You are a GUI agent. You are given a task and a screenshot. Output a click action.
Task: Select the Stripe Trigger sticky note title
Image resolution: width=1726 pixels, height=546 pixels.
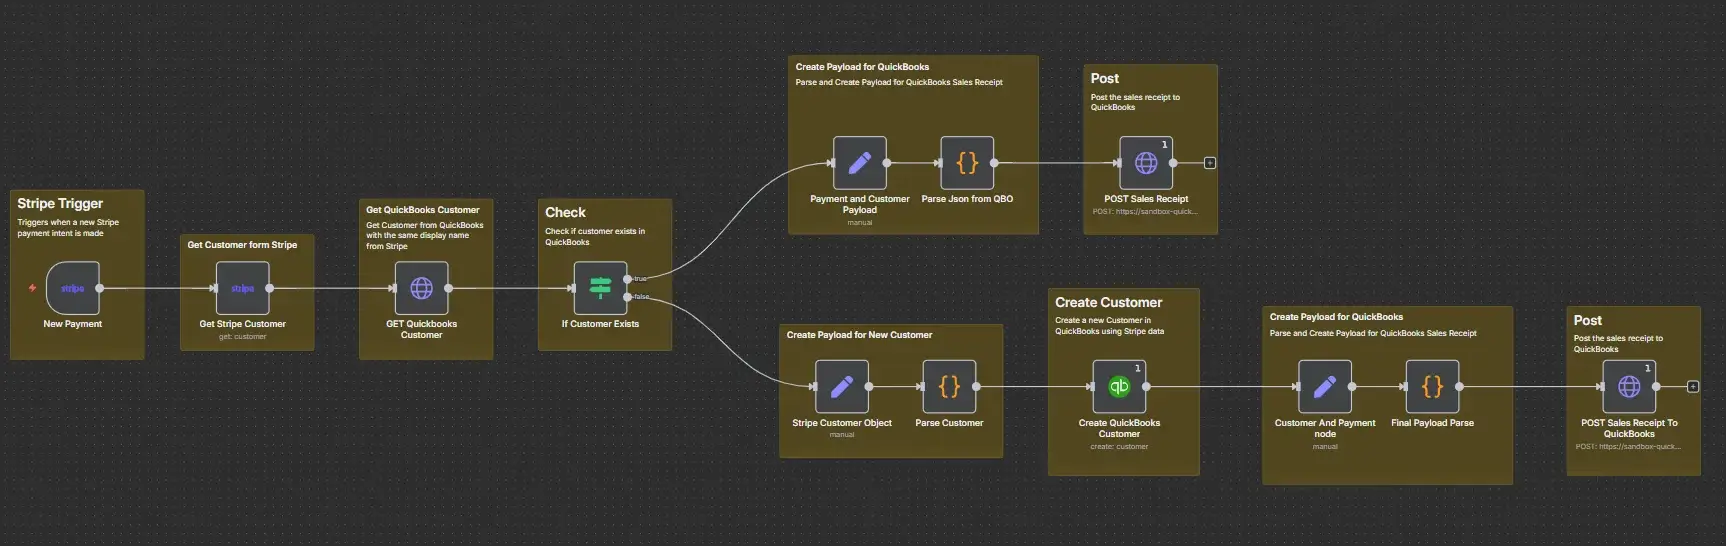(60, 203)
